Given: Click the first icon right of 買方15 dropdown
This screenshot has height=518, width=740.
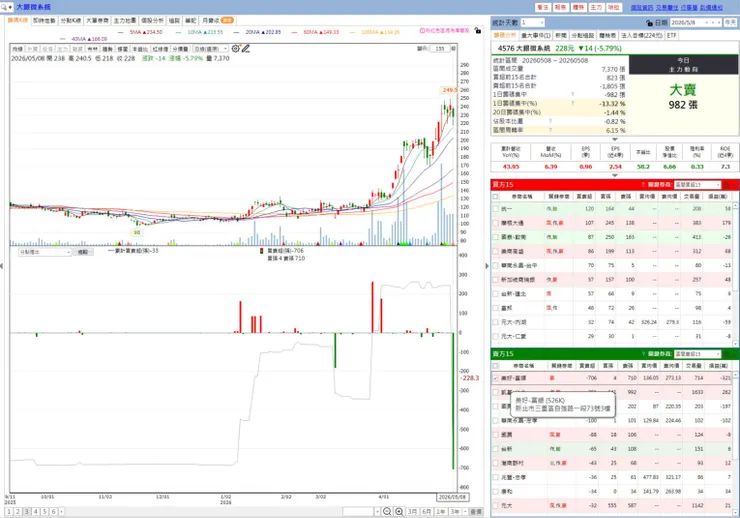Looking at the screenshot, I should (x=727, y=184).
